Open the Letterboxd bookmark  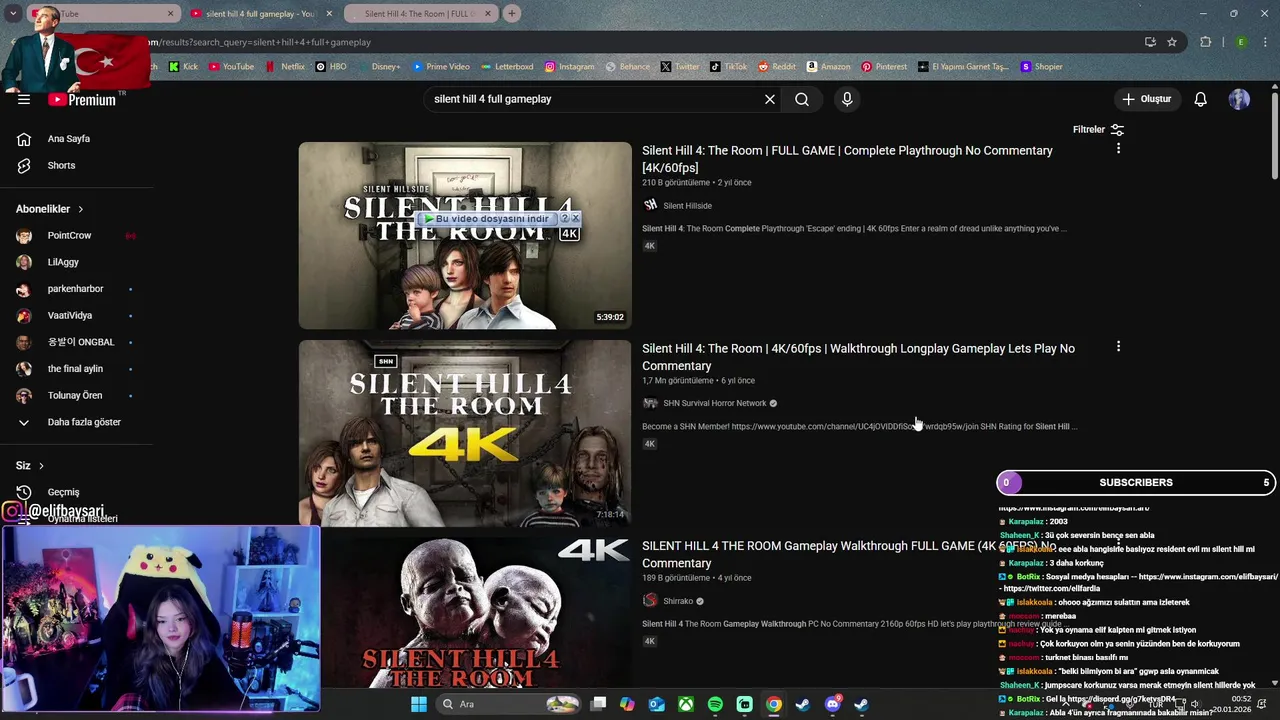507,67
